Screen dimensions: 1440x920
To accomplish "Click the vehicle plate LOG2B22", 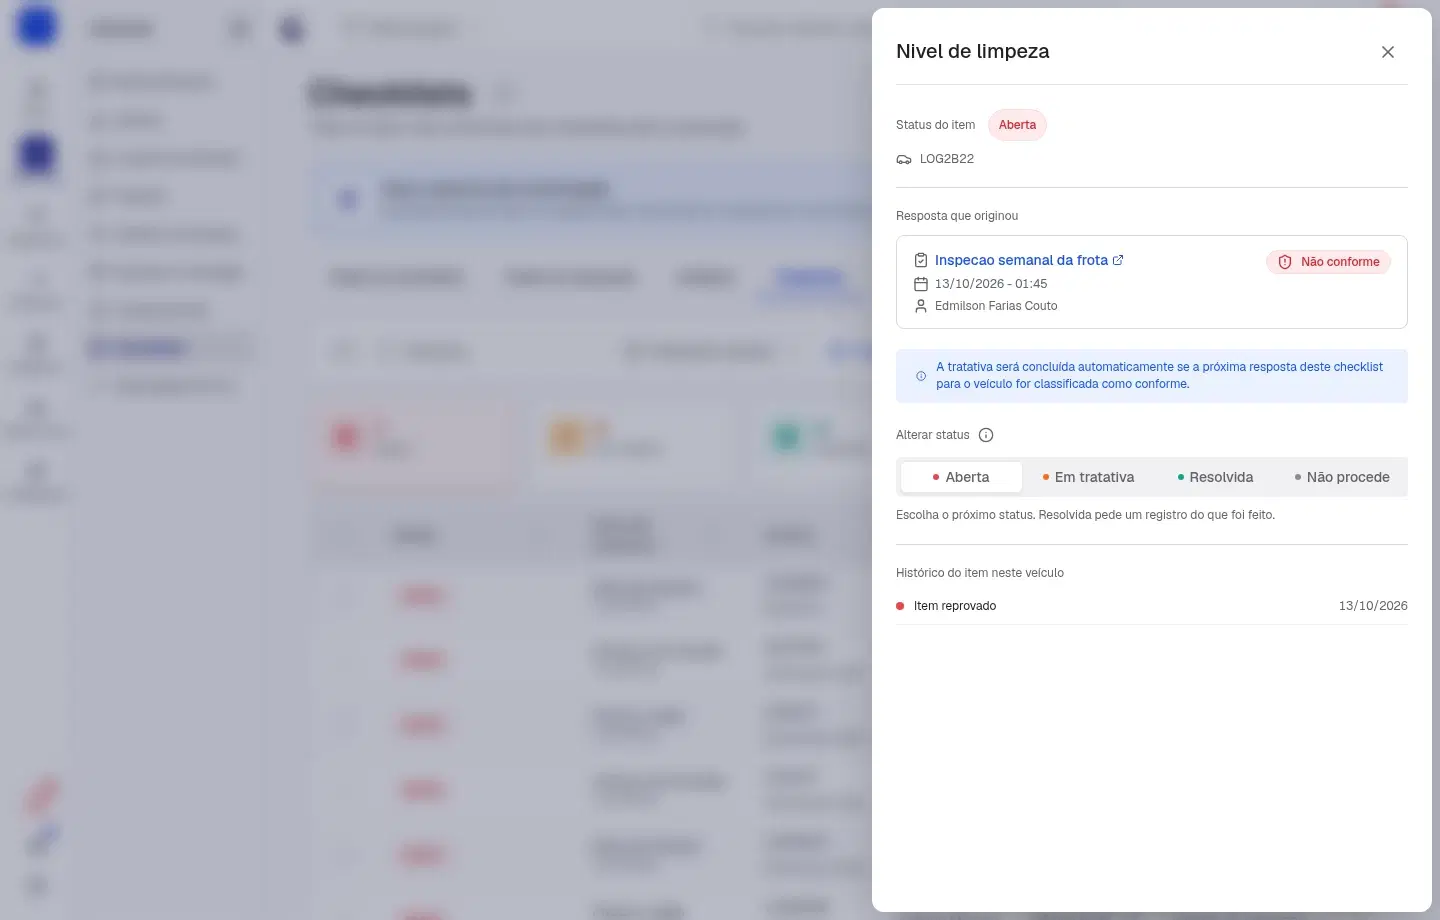I will [947, 159].
